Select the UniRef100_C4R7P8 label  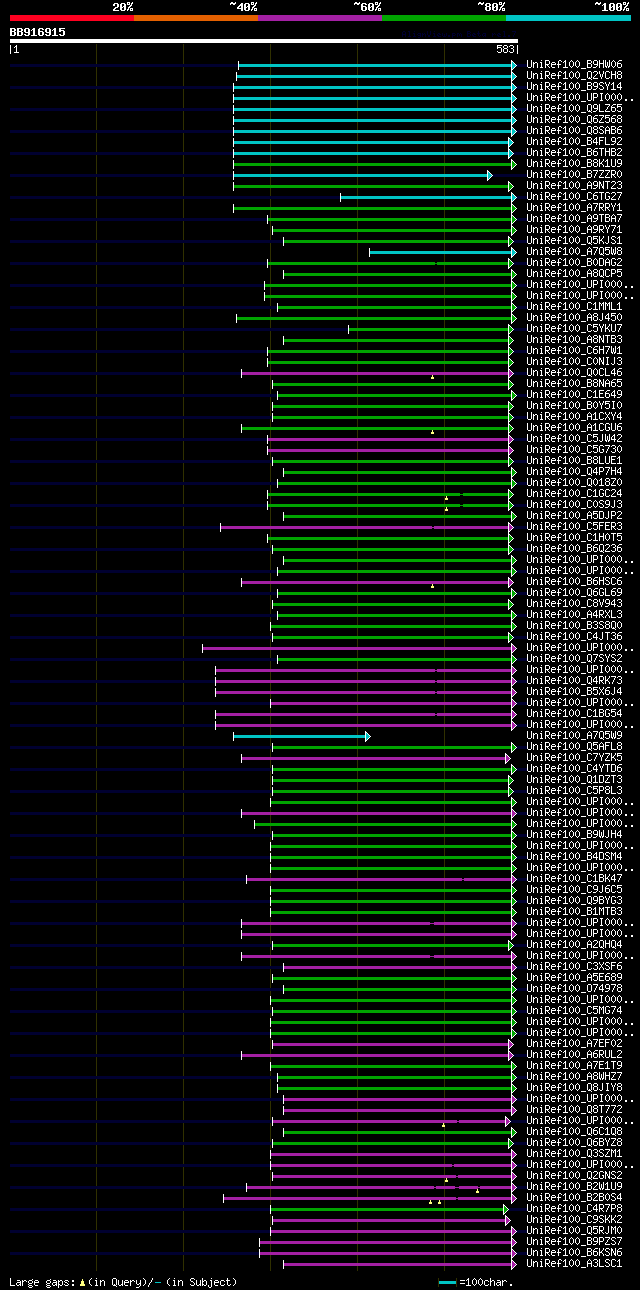click(x=573, y=1208)
